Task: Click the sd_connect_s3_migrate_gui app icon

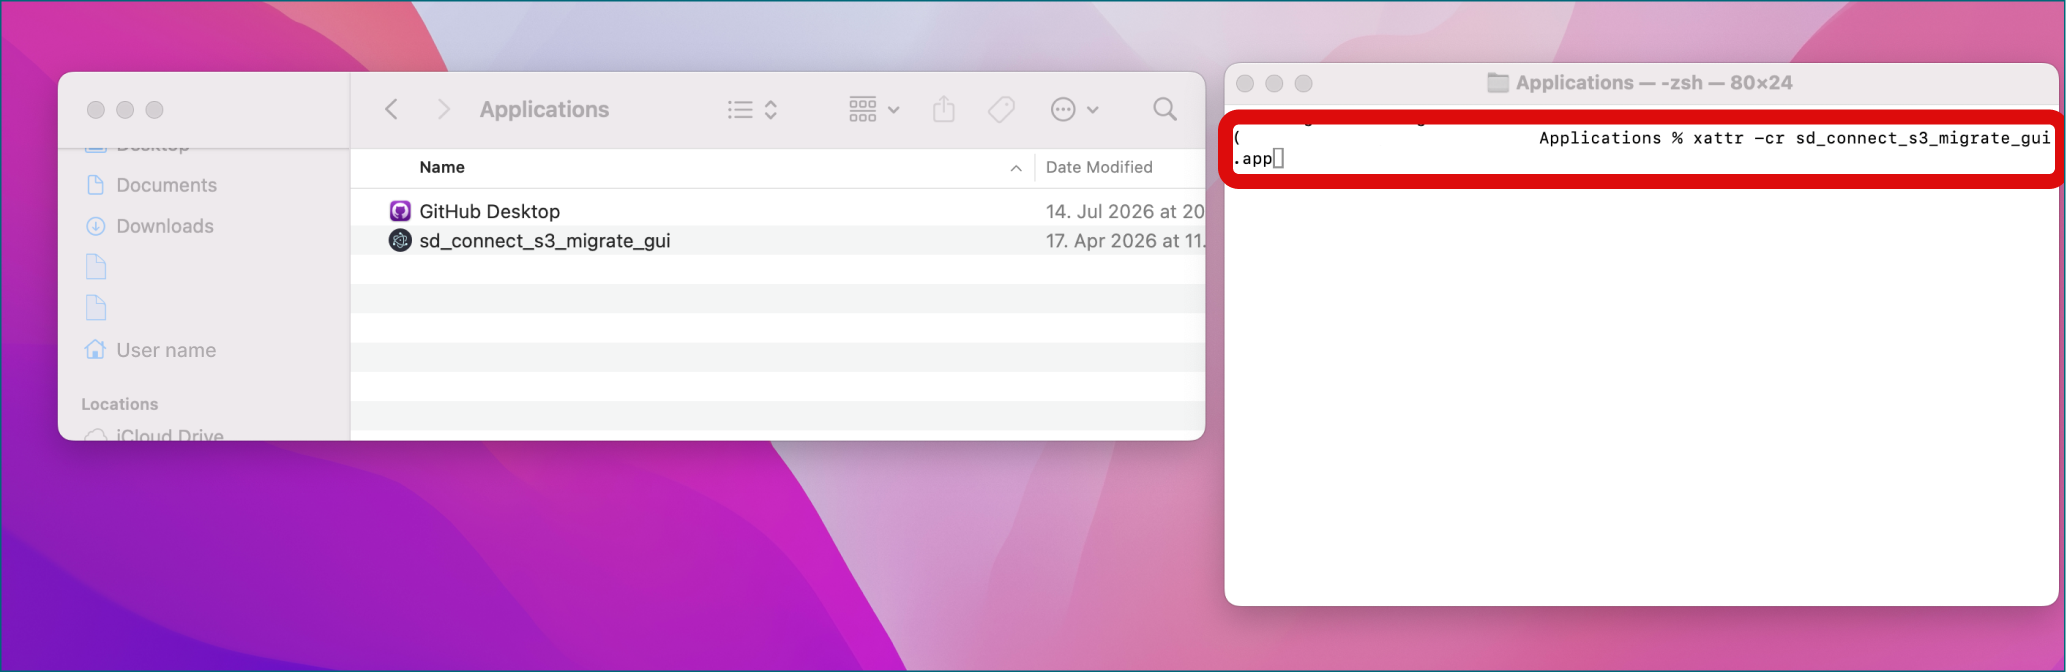Action: (x=400, y=240)
